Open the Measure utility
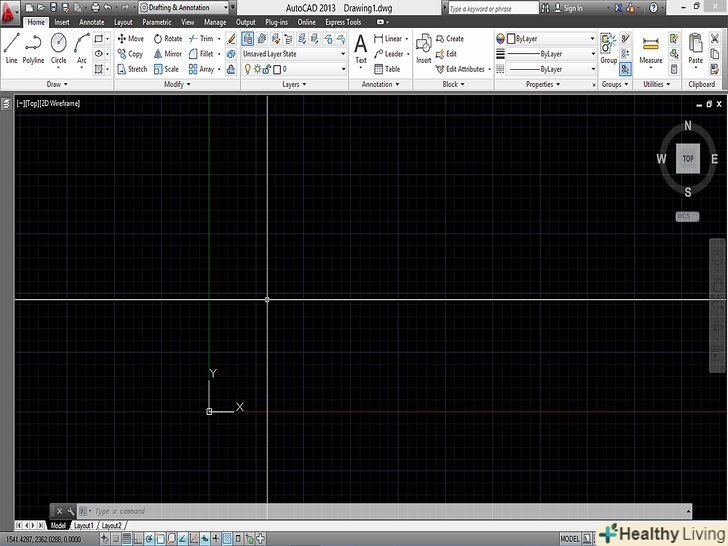The width and height of the screenshot is (728, 546). [x=651, y=49]
